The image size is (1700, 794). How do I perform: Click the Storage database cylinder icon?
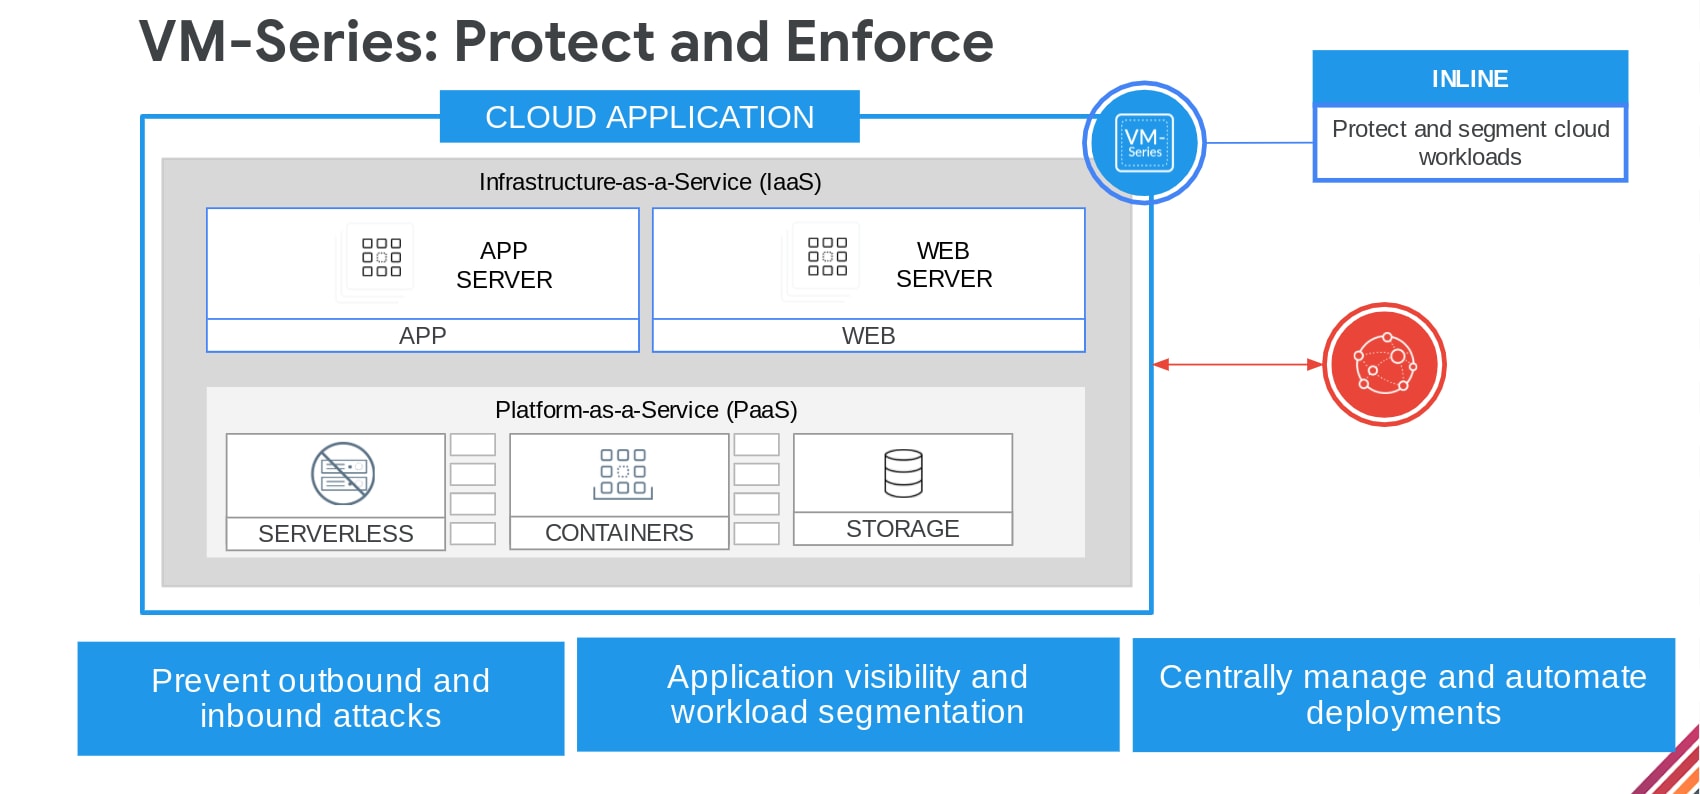(x=903, y=473)
